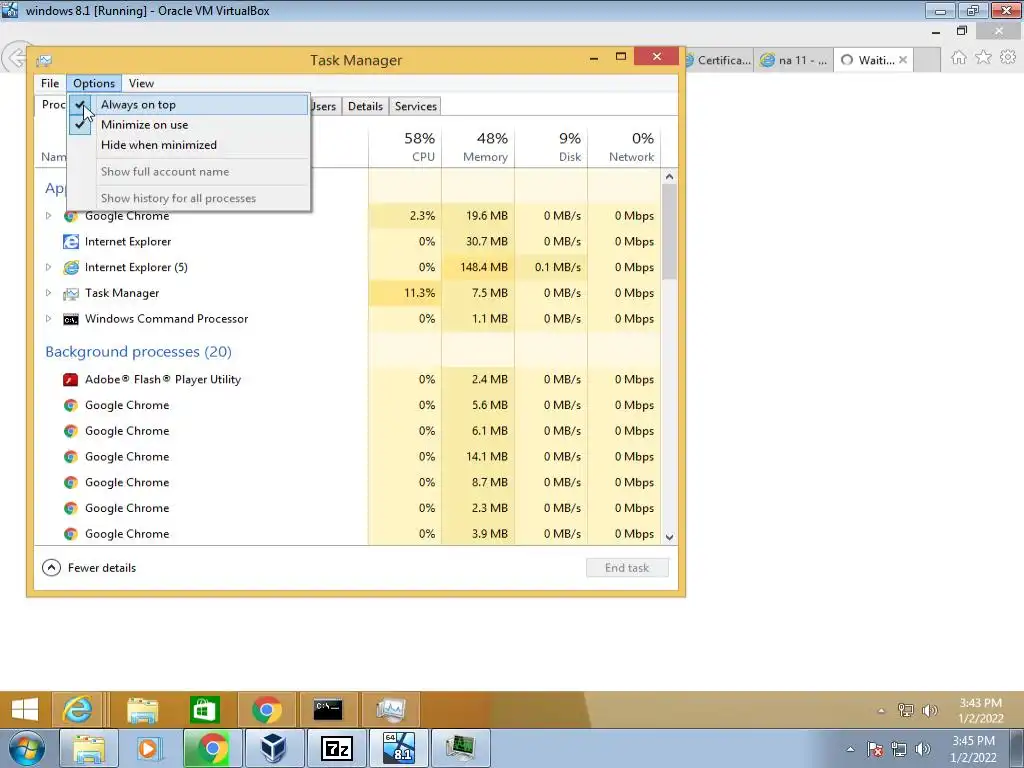Show hidden icons in guest tray

pyautogui.click(x=881, y=711)
